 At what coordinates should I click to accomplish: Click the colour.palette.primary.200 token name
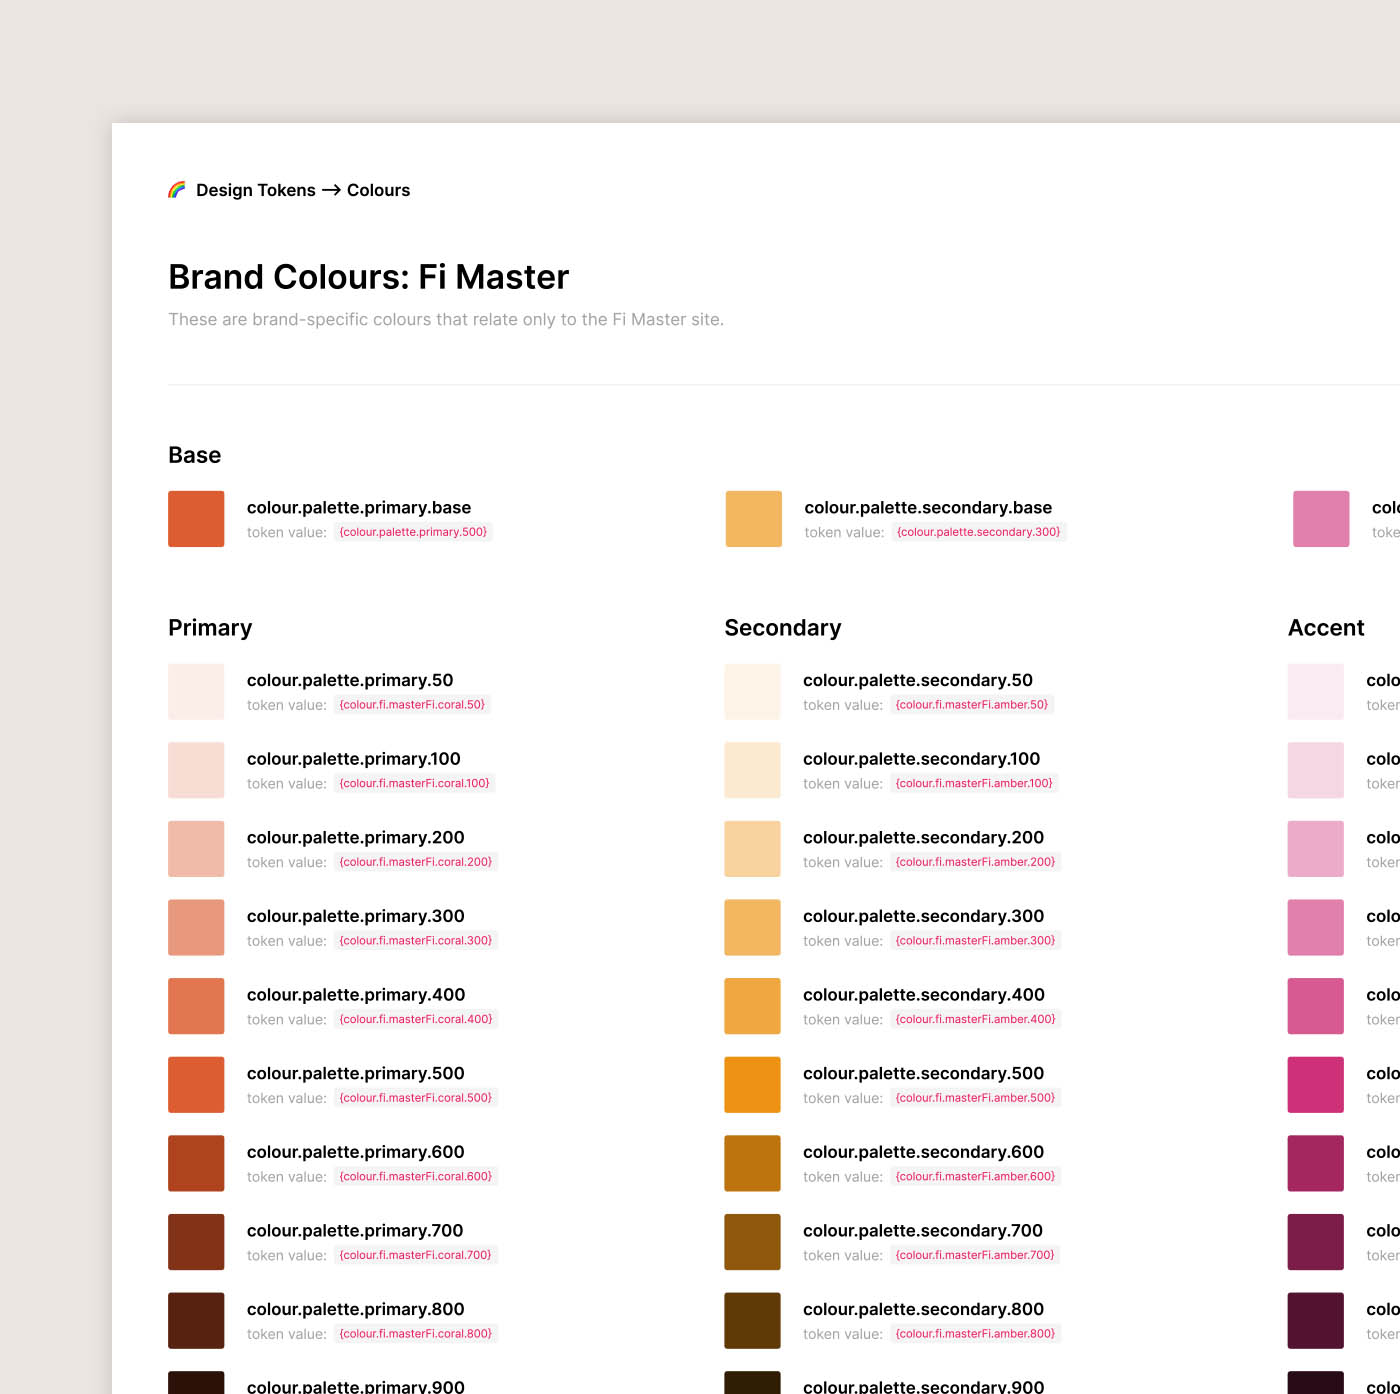(x=356, y=838)
